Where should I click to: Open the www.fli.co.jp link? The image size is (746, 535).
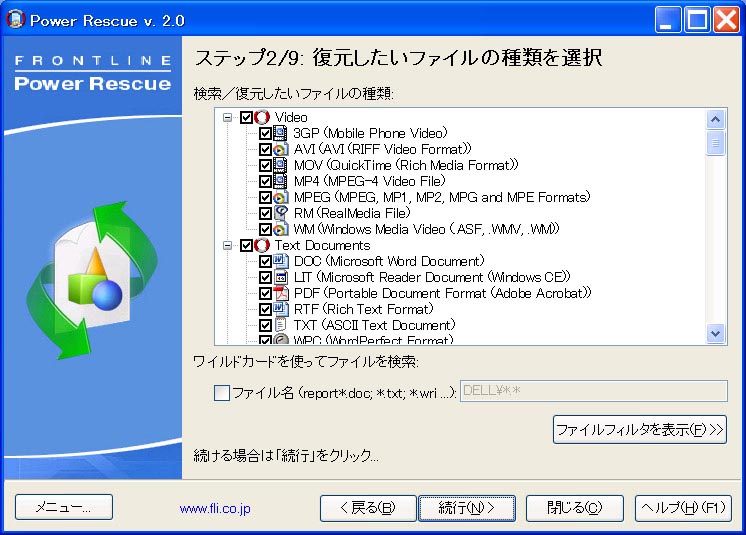(x=215, y=508)
